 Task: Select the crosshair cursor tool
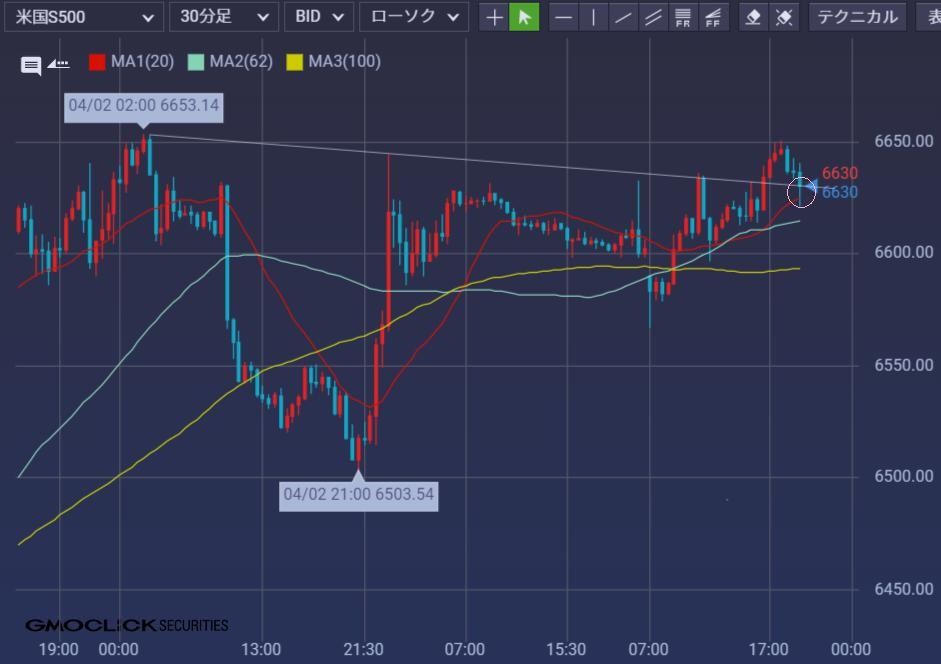pyautogui.click(x=494, y=17)
